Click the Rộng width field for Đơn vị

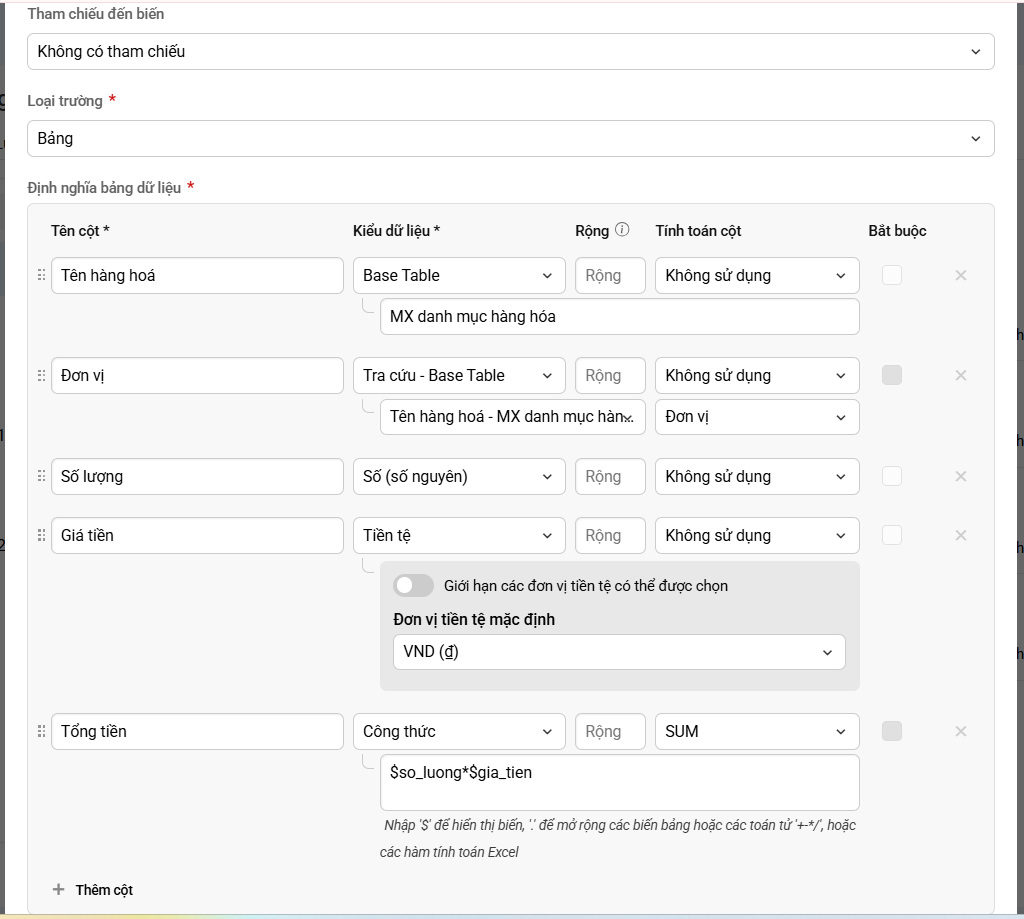click(x=610, y=375)
